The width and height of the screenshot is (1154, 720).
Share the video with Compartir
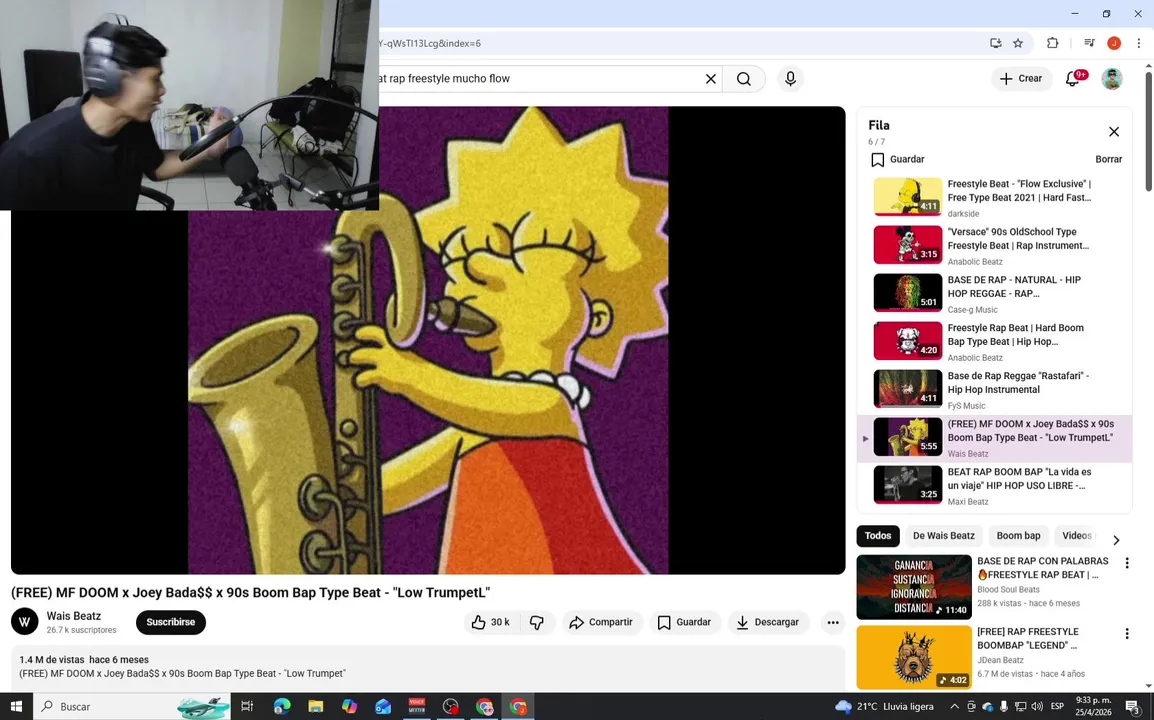[602, 623]
